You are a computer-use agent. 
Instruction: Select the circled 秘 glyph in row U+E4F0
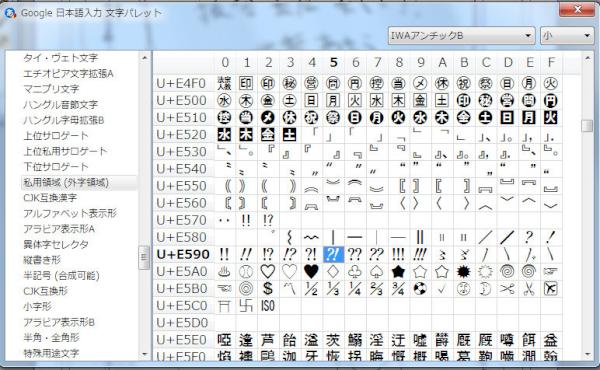pyautogui.click(x=290, y=83)
